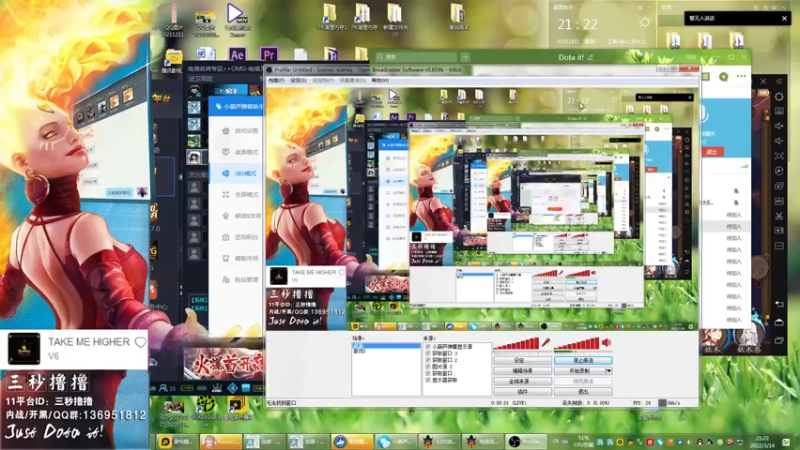Image resolution: width=800 pixels, height=450 pixels.
Task: Close the 暂无人说话 black overlay bar
Action: pos(784,18)
